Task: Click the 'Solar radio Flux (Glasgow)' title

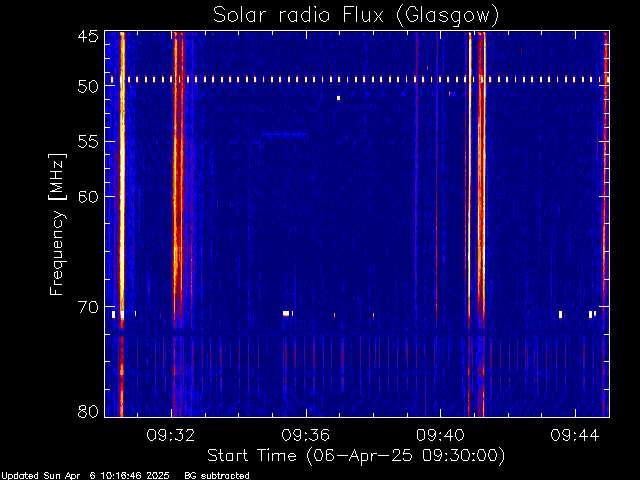Action: (356, 16)
